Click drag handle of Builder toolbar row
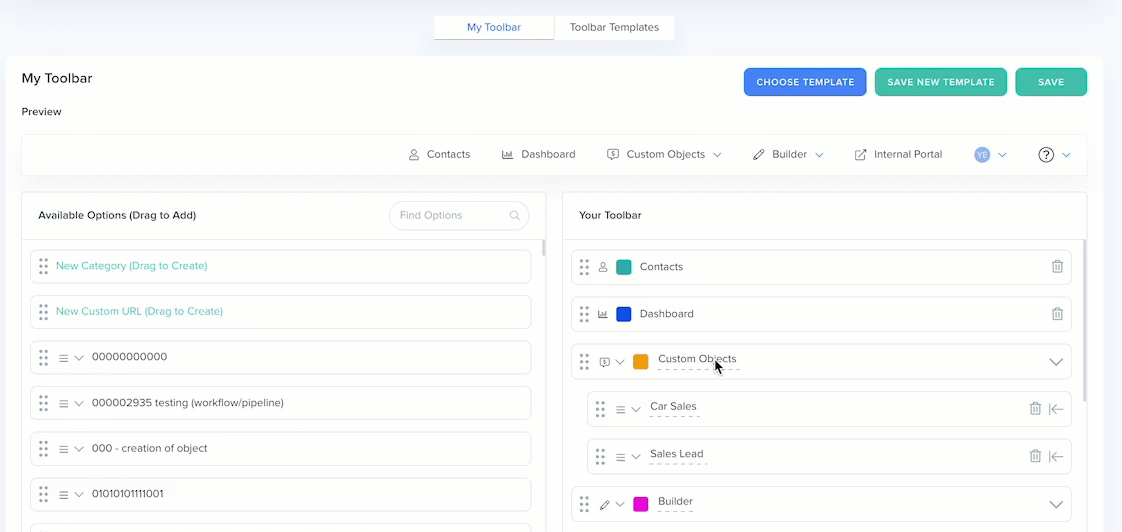This screenshot has width=1122, height=532. point(584,504)
